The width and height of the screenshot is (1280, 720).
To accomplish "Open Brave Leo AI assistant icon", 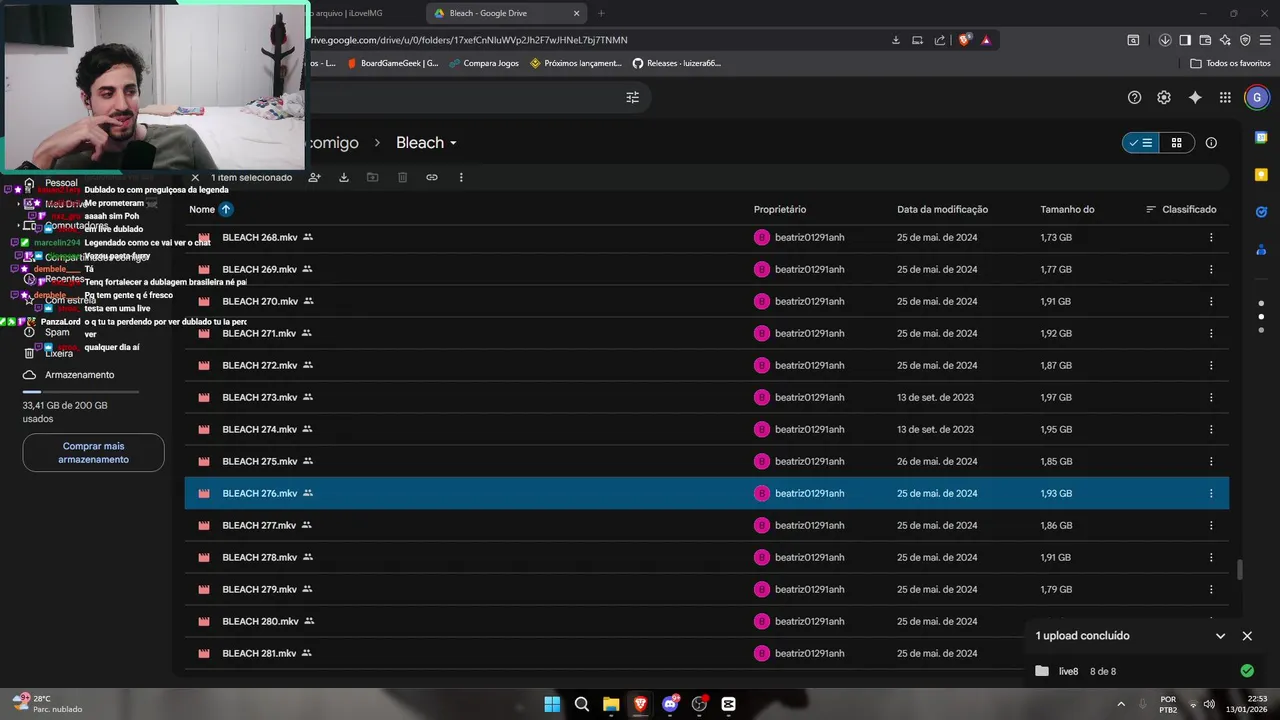I will pos(1225,40).
